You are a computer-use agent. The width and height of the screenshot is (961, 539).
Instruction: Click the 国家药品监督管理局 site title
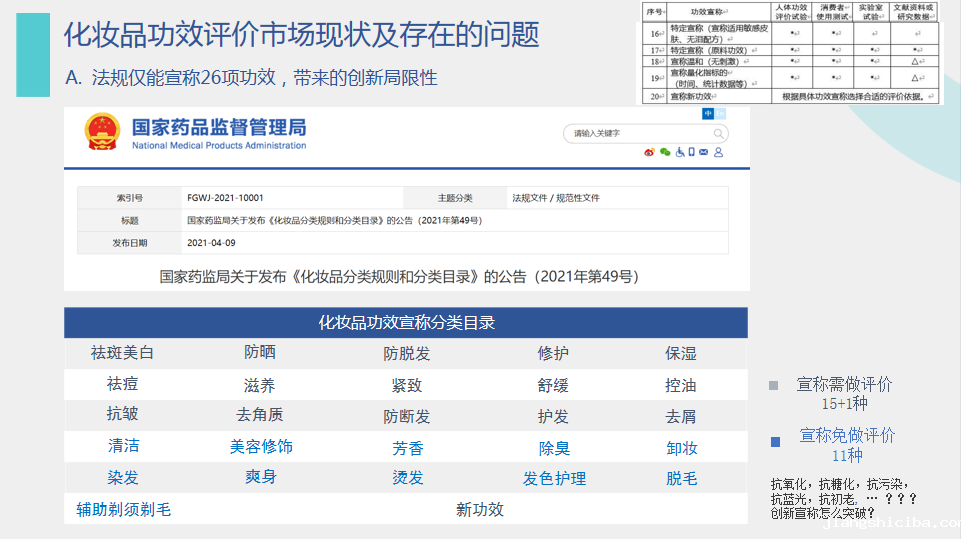(219, 128)
